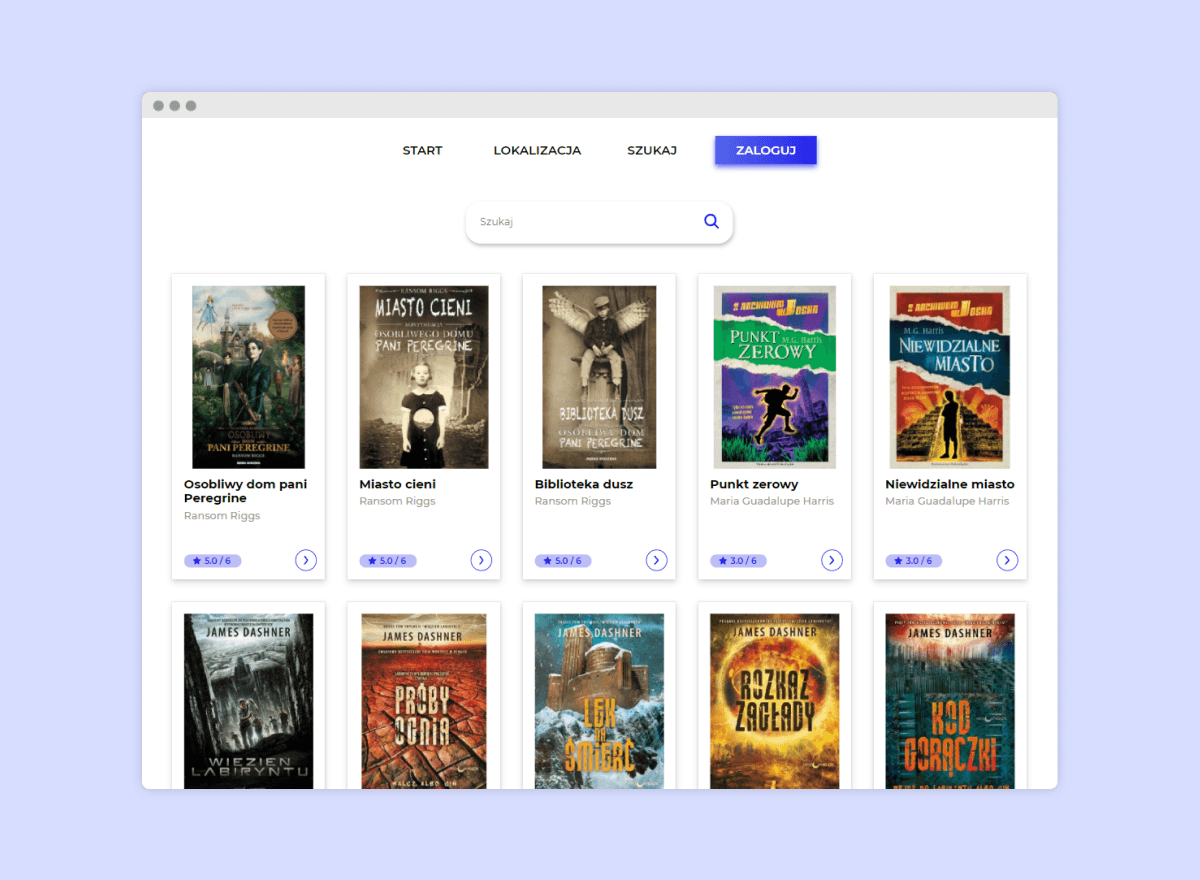Focus the Szukaj search input field
This screenshot has width=1200, height=880.
point(585,222)
